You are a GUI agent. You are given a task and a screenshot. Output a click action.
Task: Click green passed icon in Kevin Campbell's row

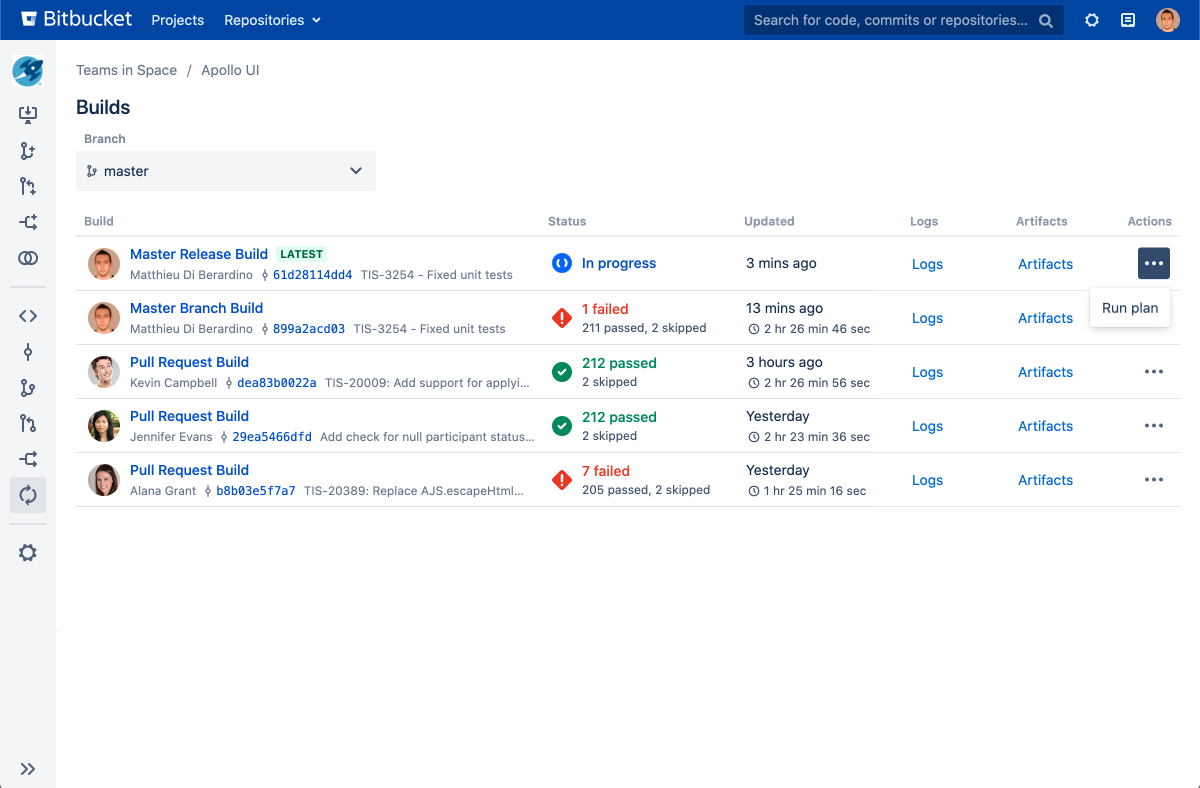[562, 372]
